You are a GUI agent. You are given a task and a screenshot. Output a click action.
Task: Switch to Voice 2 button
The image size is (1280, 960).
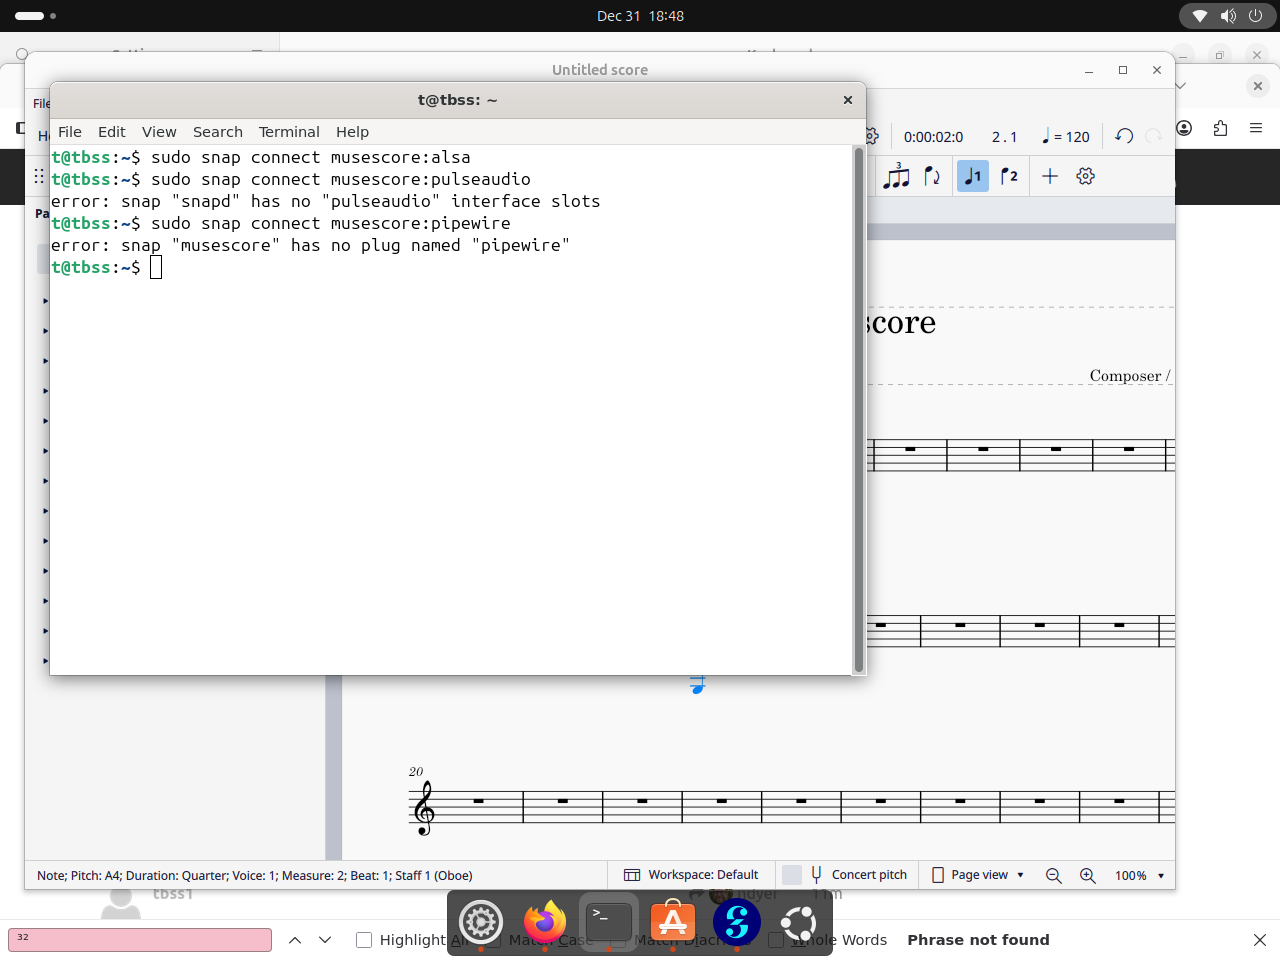click(x=1009, y=176)
